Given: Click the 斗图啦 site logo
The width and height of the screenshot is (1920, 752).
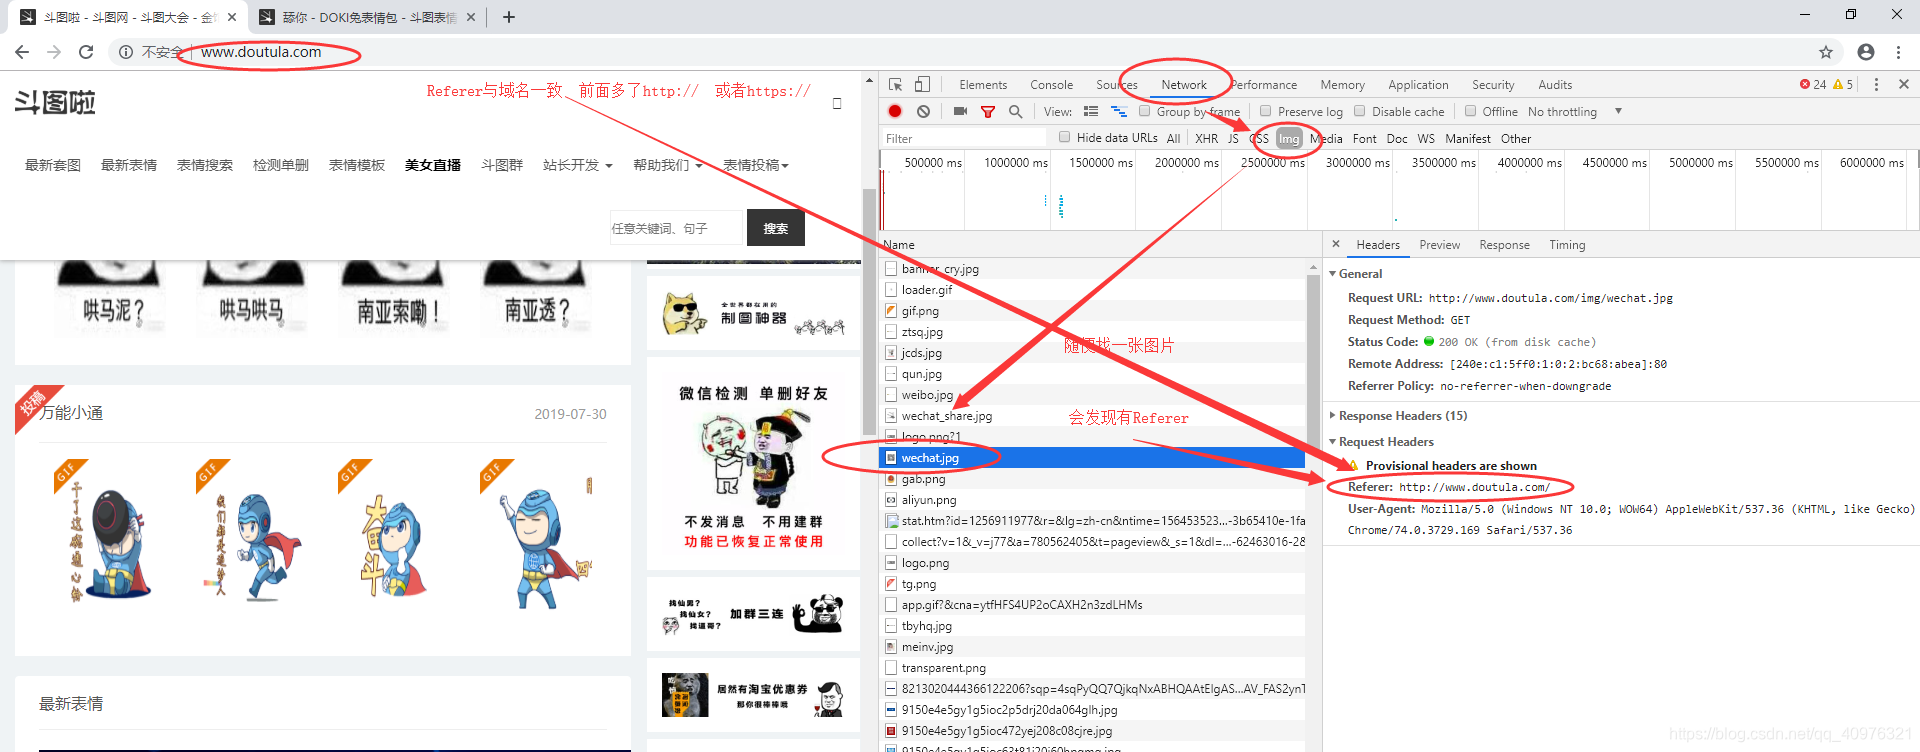Looking at the screenshot, I should [x=55, y=102].
